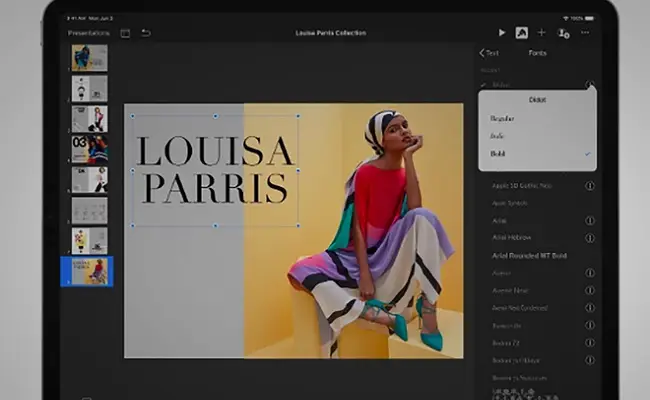Play the slideshow with the Play button
This screenshot has height=400, width=650.
click(500, 33)
